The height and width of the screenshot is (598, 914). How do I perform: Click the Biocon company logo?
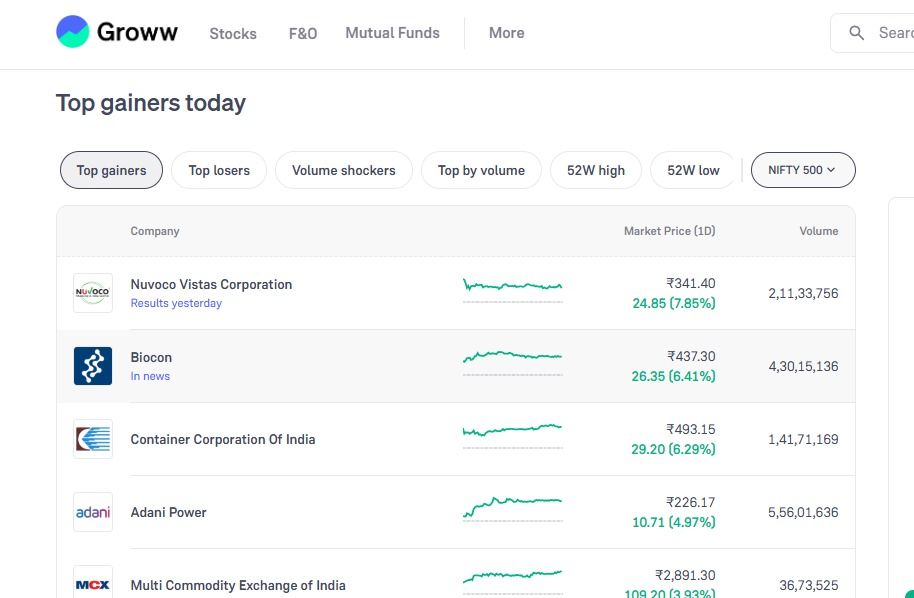pyautogui.click(x=93, y=366)
